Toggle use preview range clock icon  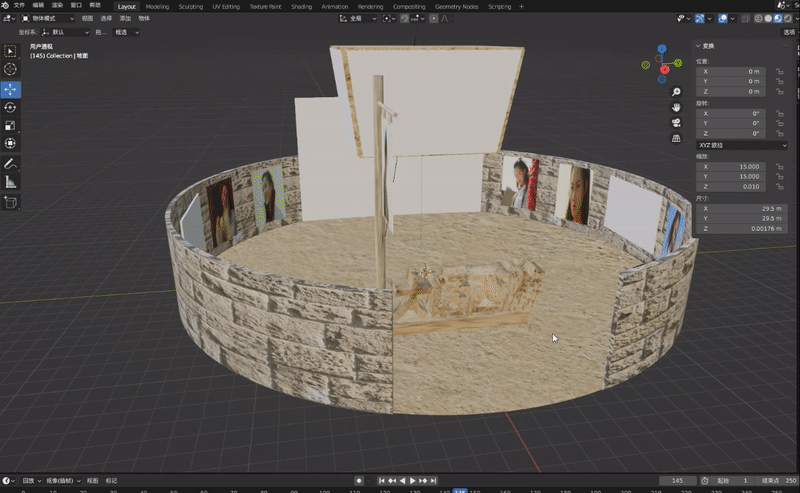click(x=705, y=481)
